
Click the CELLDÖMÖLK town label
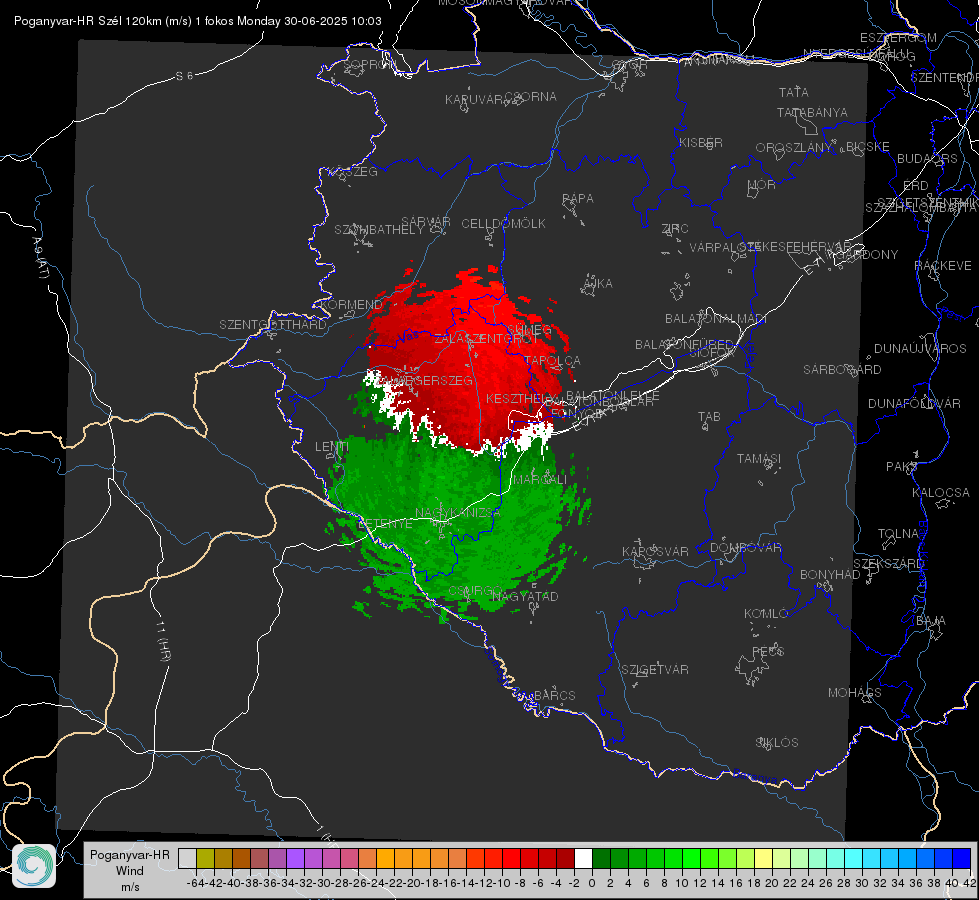point(504,224)
